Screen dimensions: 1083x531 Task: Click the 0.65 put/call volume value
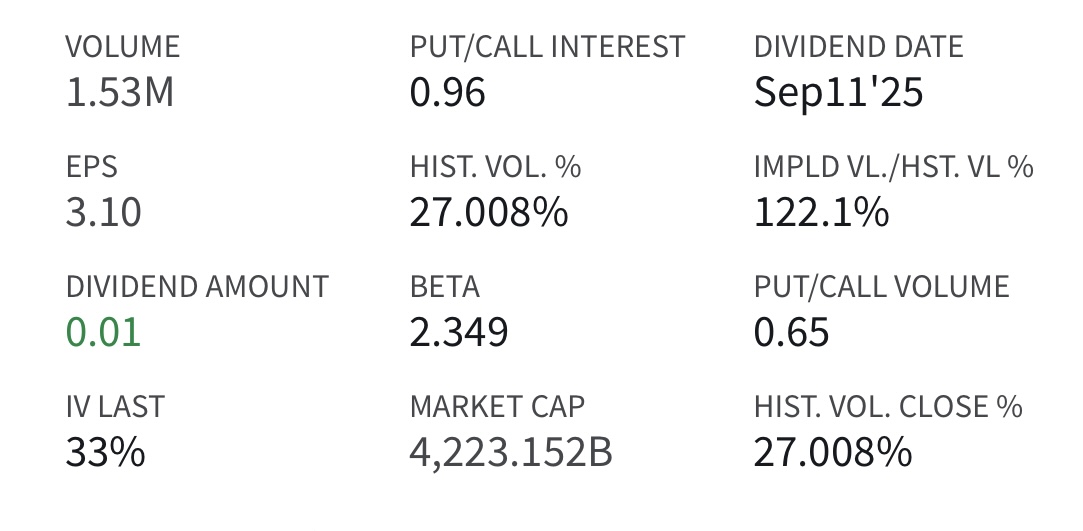coord(792,332)
